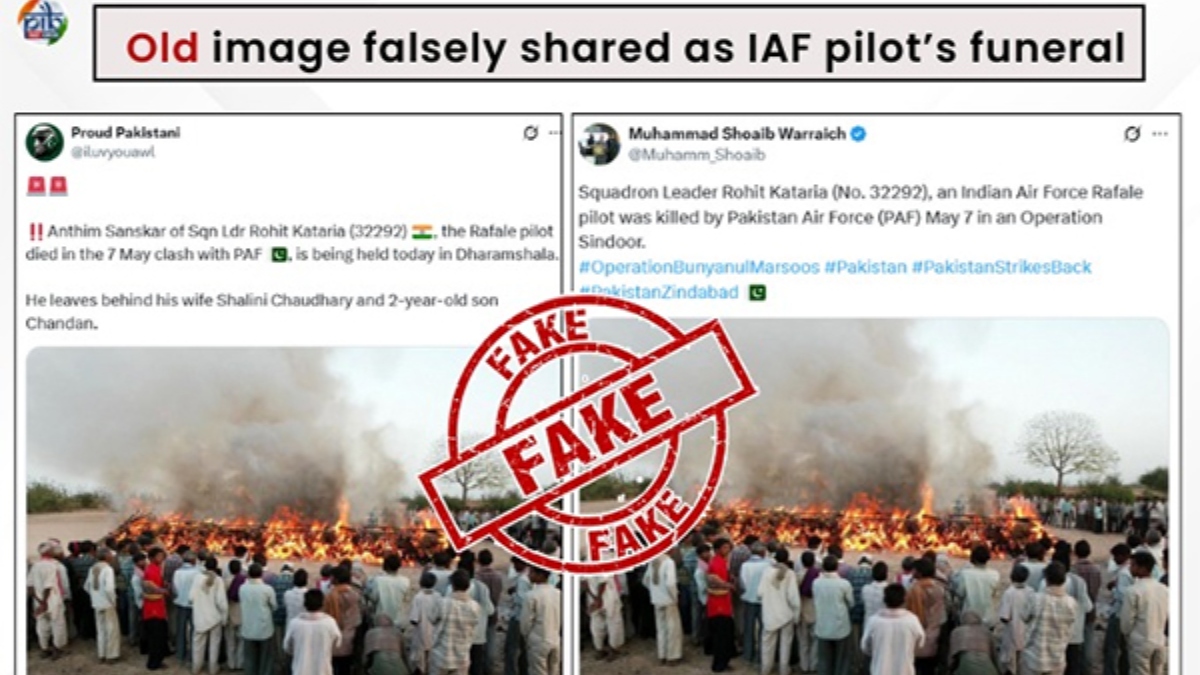The image size is (1200, 675).
Task: Open the @Muhamm_Shoaib handle
Action: coord(696,154)
